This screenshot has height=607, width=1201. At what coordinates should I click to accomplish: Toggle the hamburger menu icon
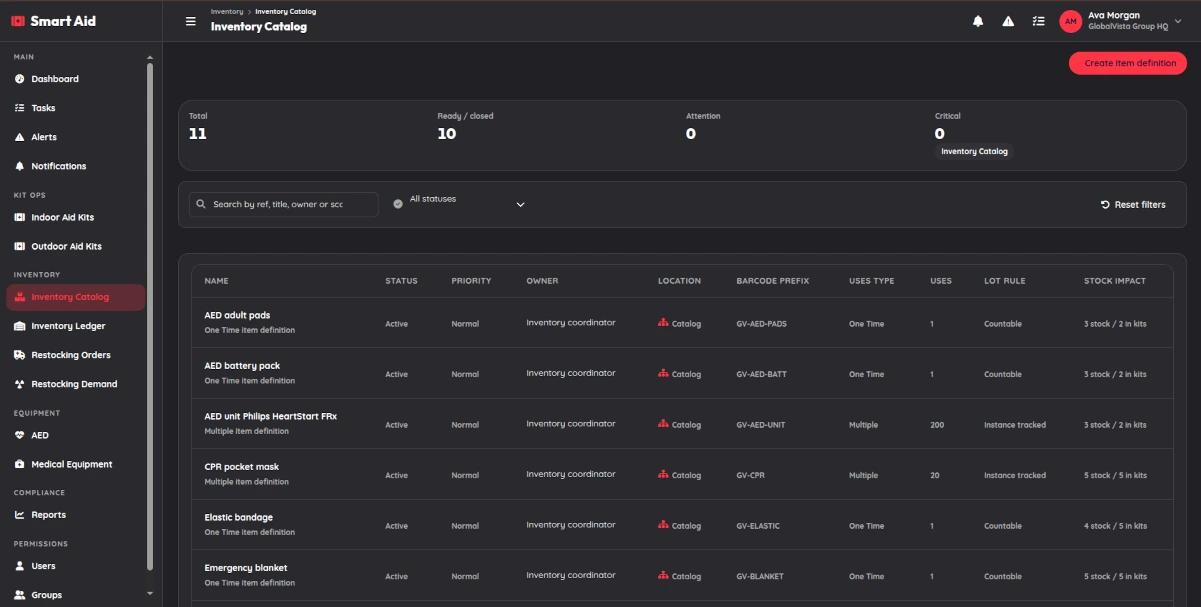coord(191,21)
